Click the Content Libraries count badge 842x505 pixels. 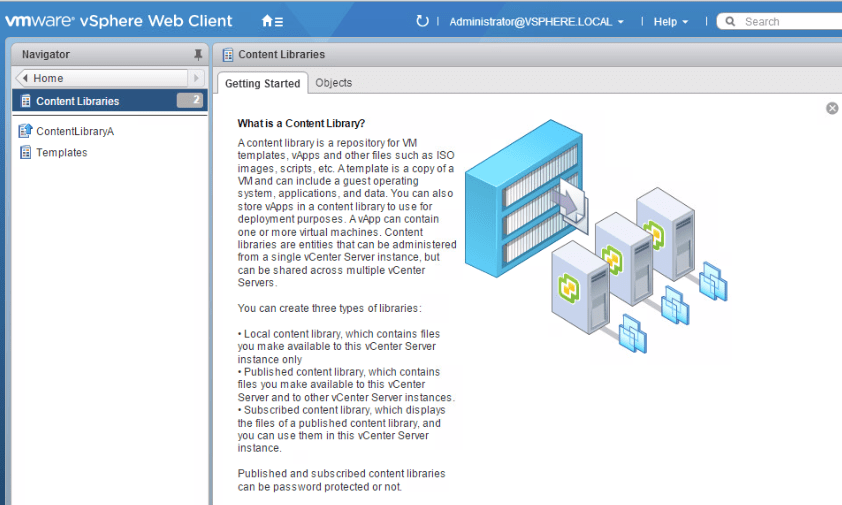[190, 100]
